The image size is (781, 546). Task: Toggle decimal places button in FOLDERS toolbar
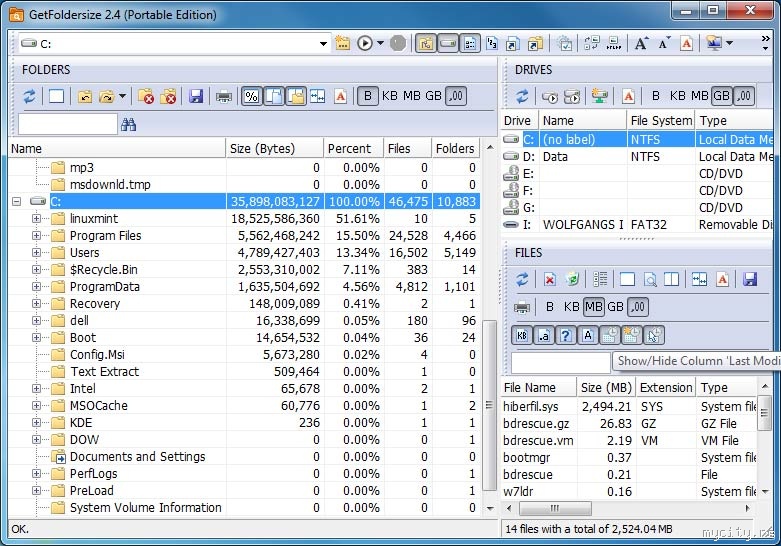coord(456,96)
